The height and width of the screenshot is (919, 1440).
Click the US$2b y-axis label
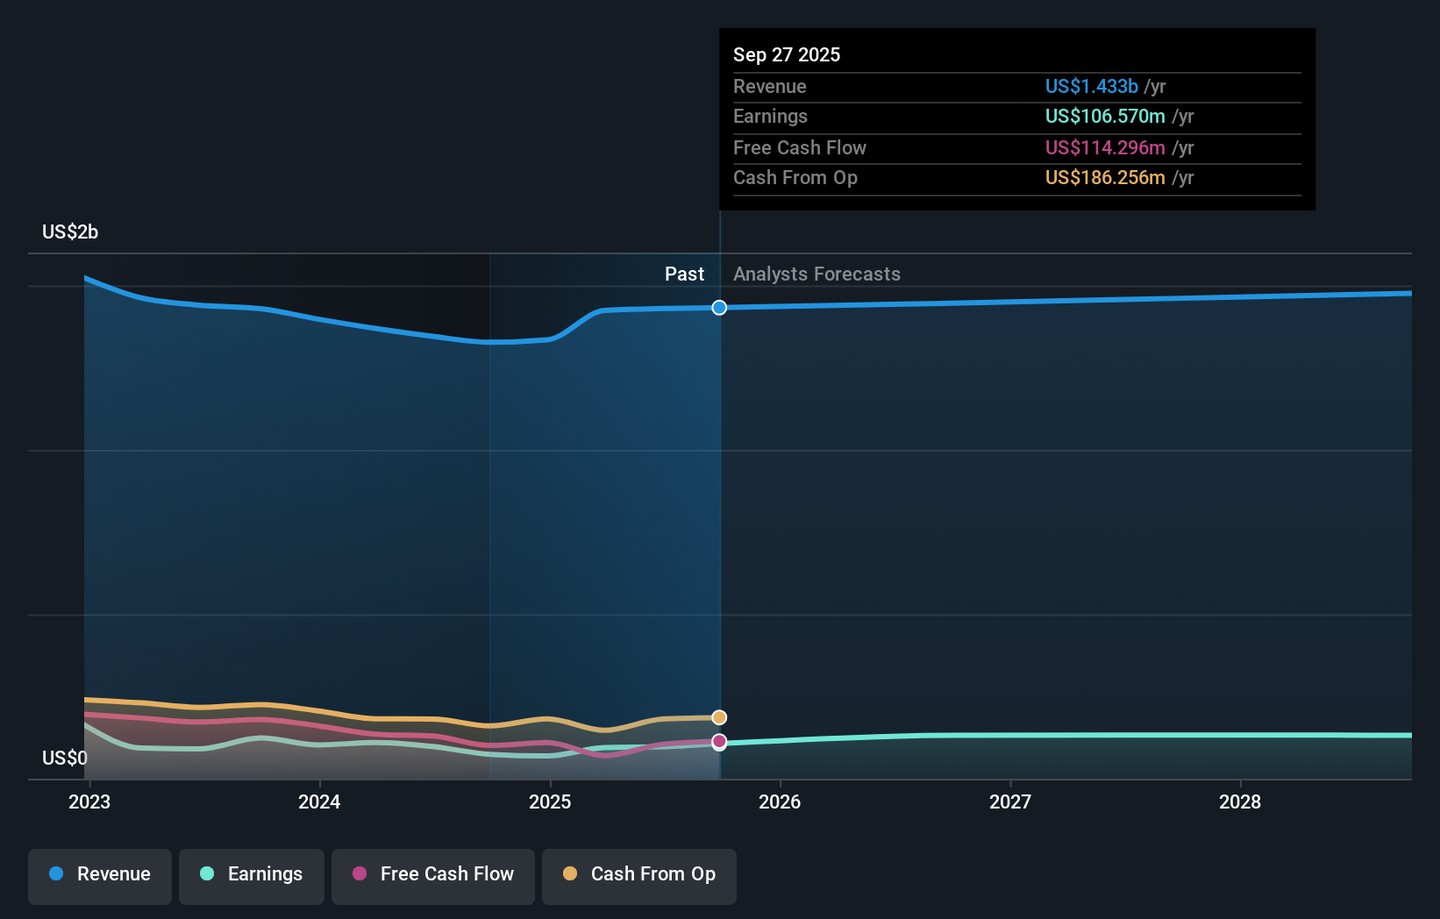(x=70, y=232)
